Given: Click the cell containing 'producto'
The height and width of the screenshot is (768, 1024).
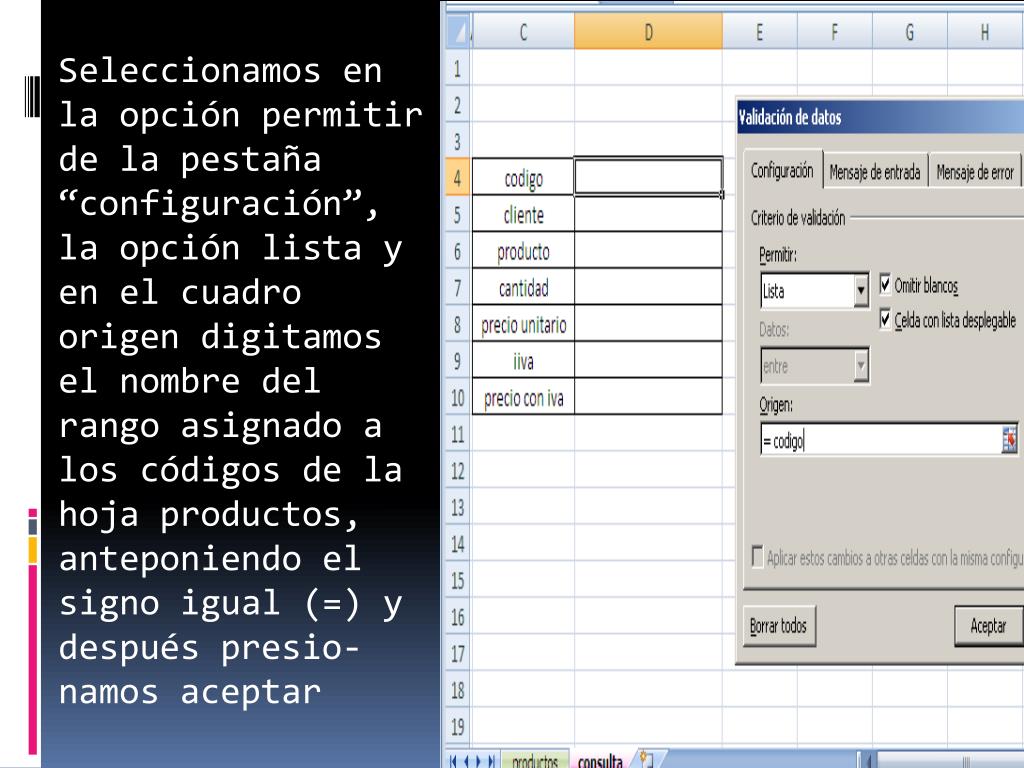Looking at the screenshot, I should coord(523,250).
